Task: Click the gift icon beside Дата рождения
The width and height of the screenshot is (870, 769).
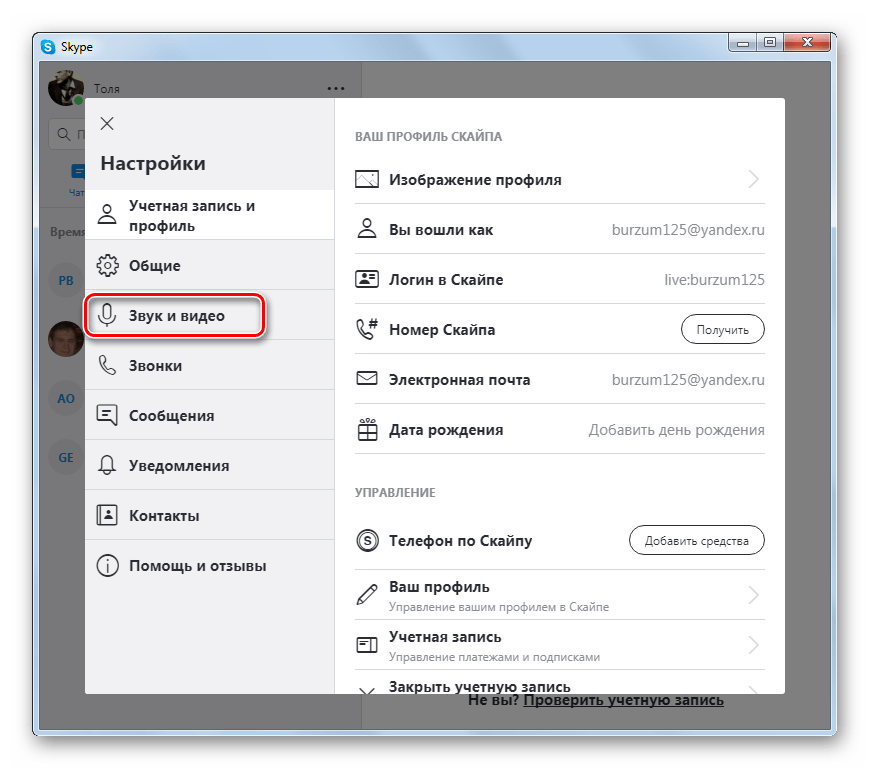Action: [x=367, y=430]
